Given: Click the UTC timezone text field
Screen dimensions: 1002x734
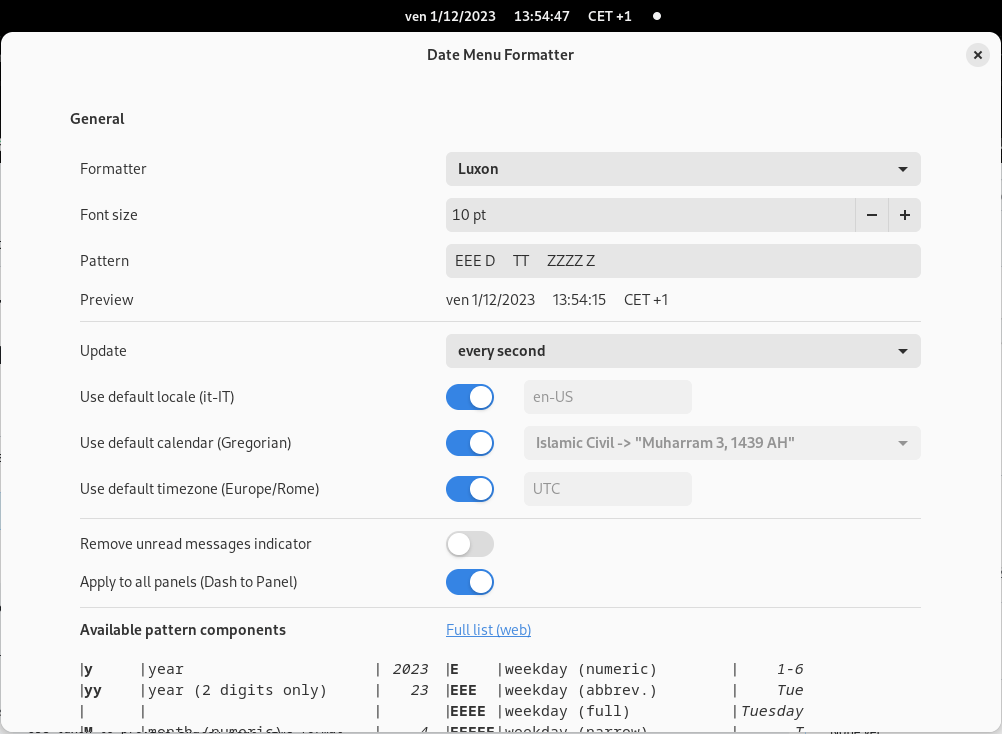Looking at the screenshot, I should tap(607, 489).
